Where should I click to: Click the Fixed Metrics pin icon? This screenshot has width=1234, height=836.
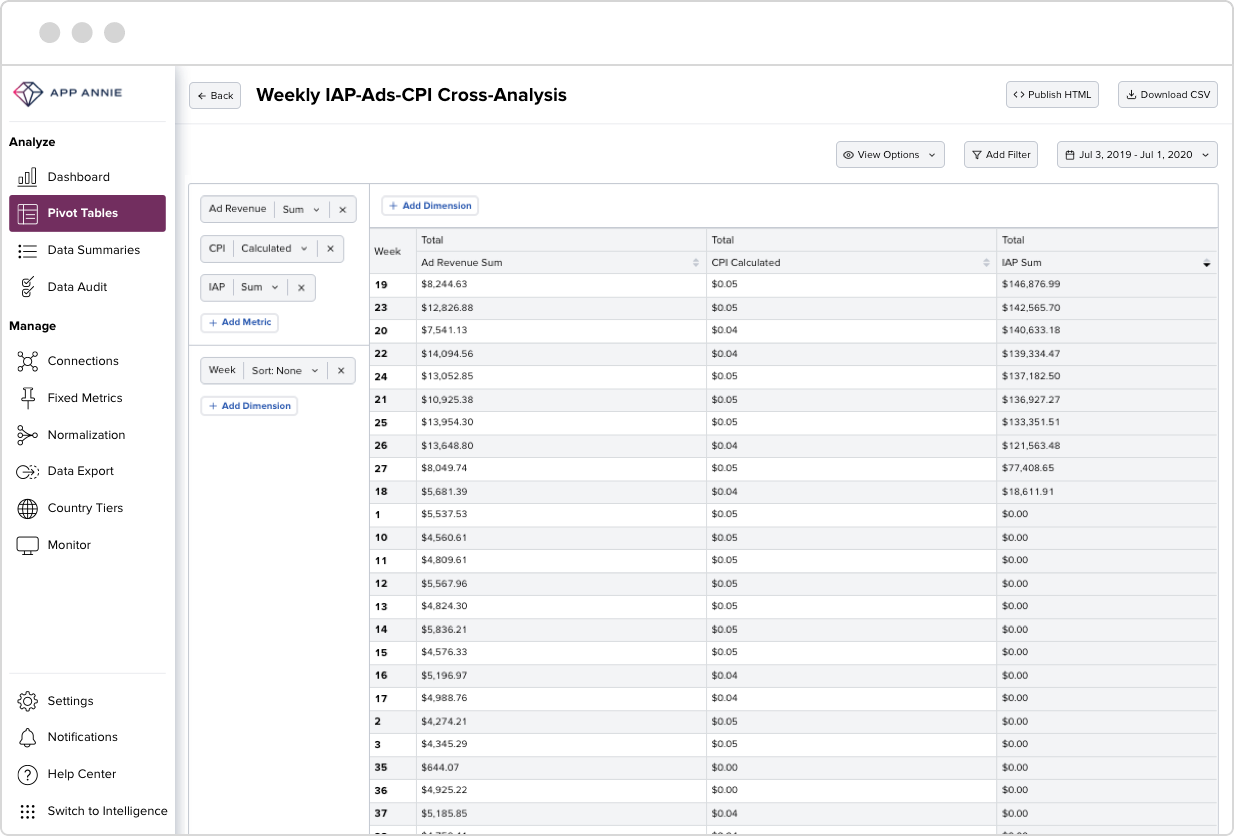(28, 398)
